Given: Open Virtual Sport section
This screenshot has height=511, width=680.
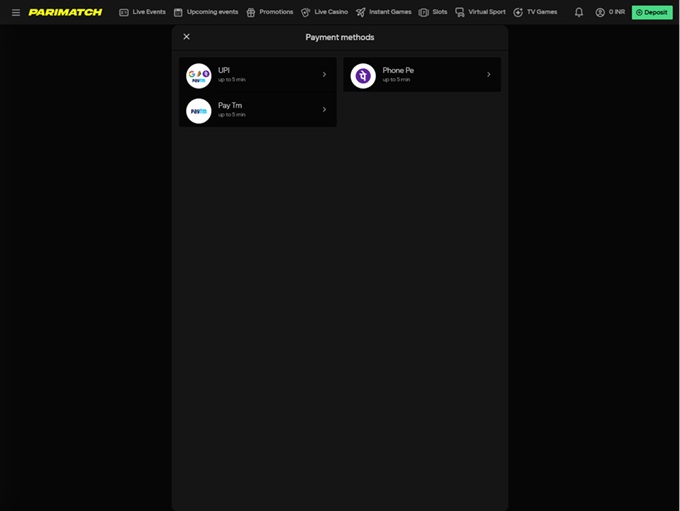Looking at the screenshot, I should point(480,12).
